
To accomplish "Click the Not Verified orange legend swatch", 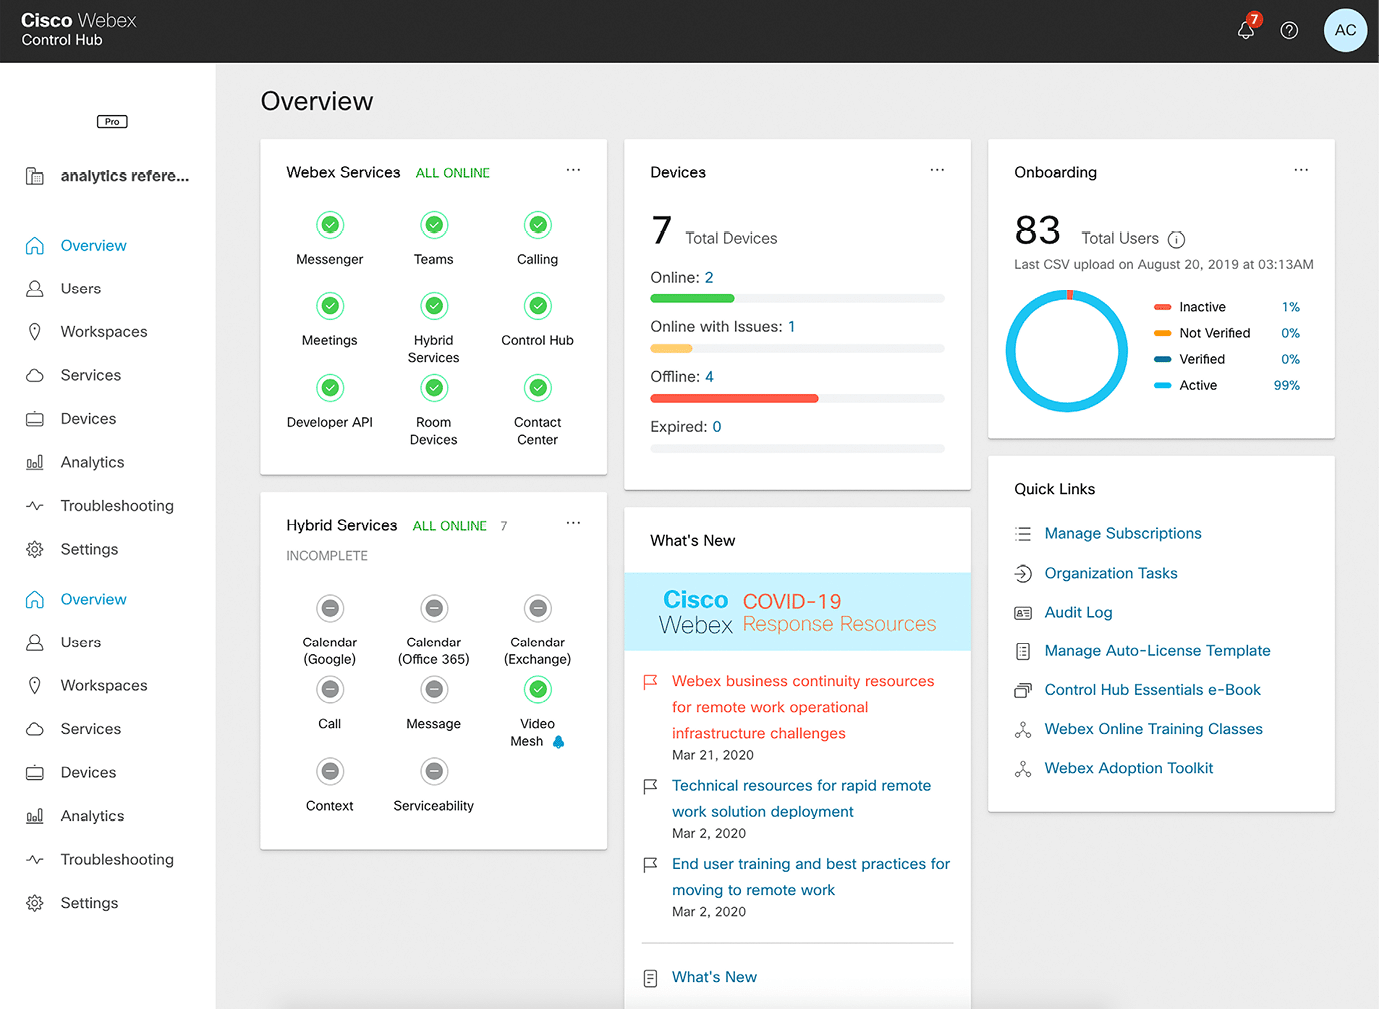I will pos(1162,333).
